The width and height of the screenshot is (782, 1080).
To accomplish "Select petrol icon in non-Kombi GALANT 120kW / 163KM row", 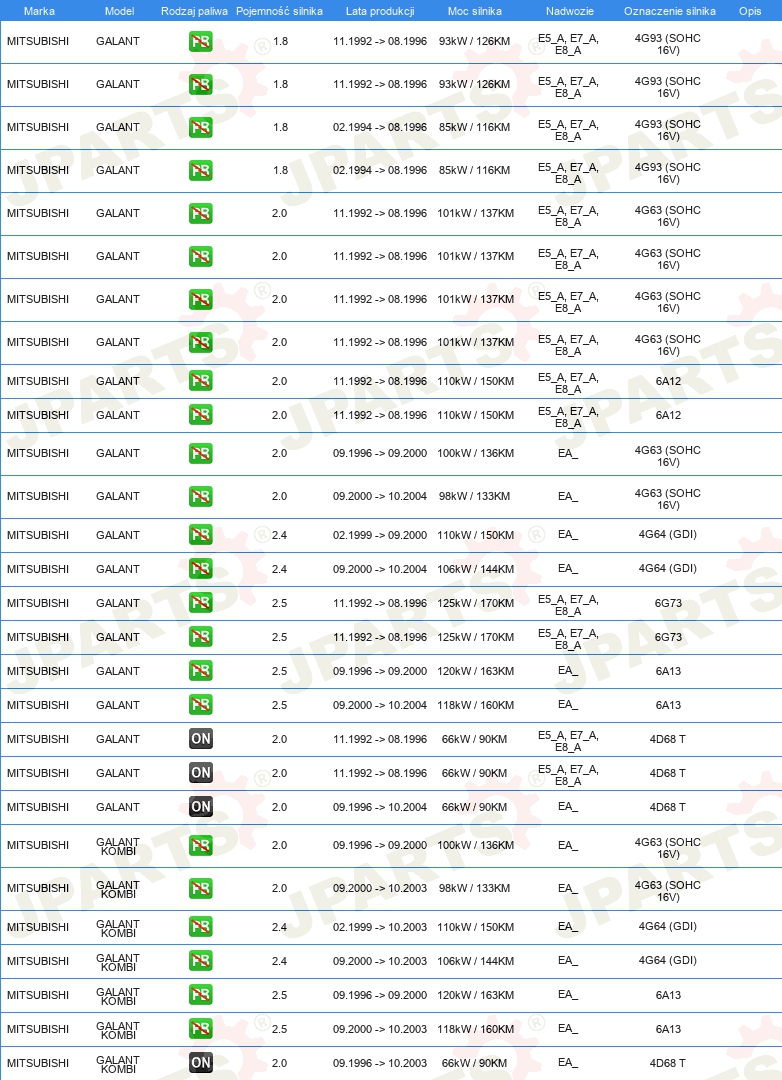I will tap(200, 670).
